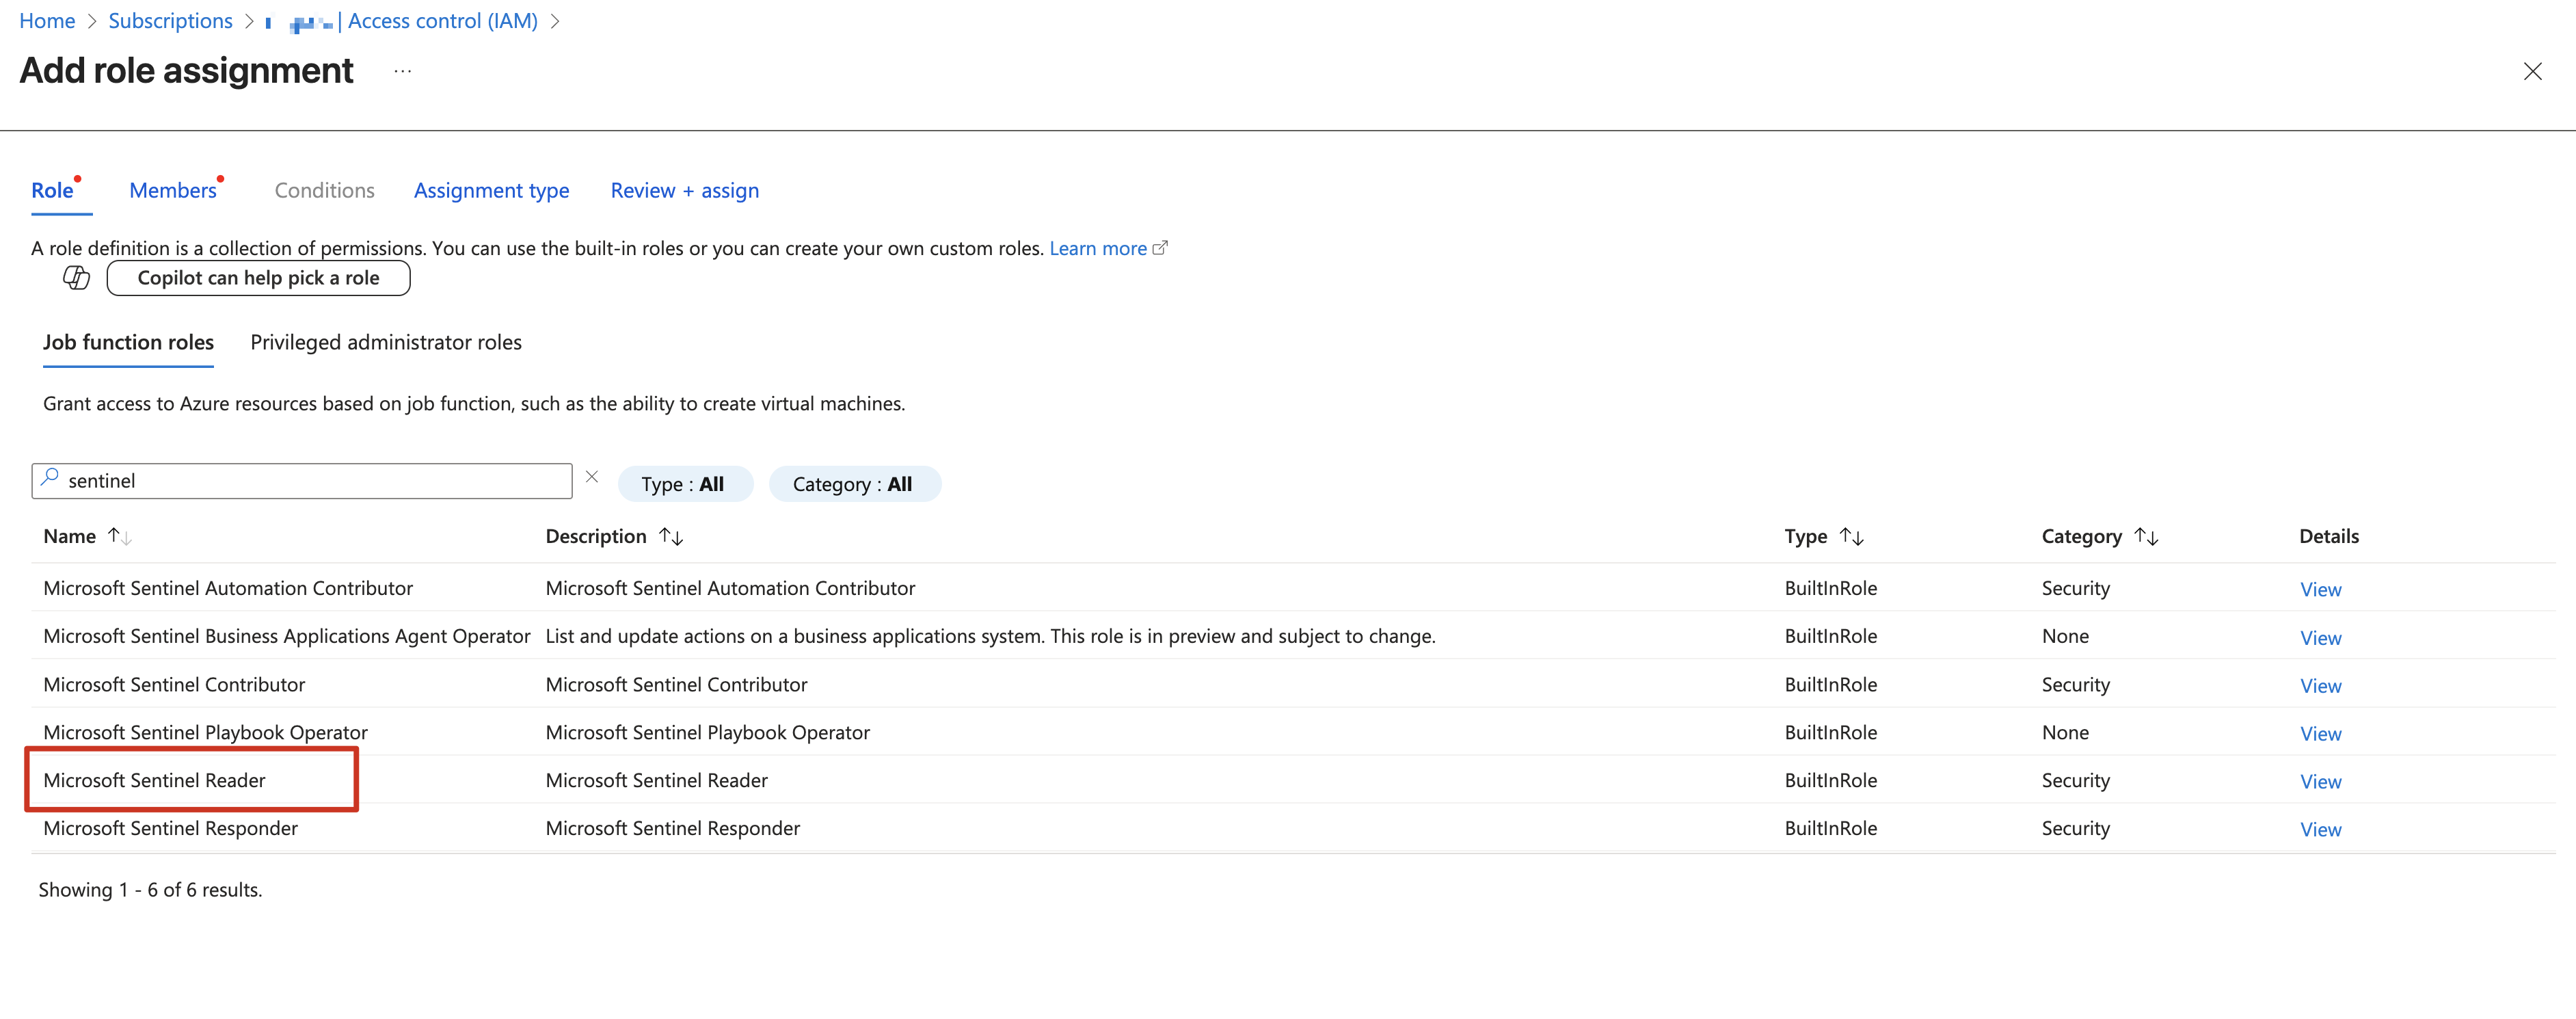Open the Learn more link
The image size is (2576, 1019).
click(x=1097, y=248)
